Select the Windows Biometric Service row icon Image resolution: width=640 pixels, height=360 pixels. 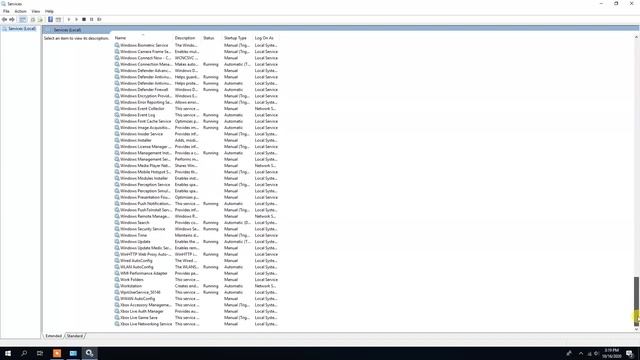pos(117,45)
